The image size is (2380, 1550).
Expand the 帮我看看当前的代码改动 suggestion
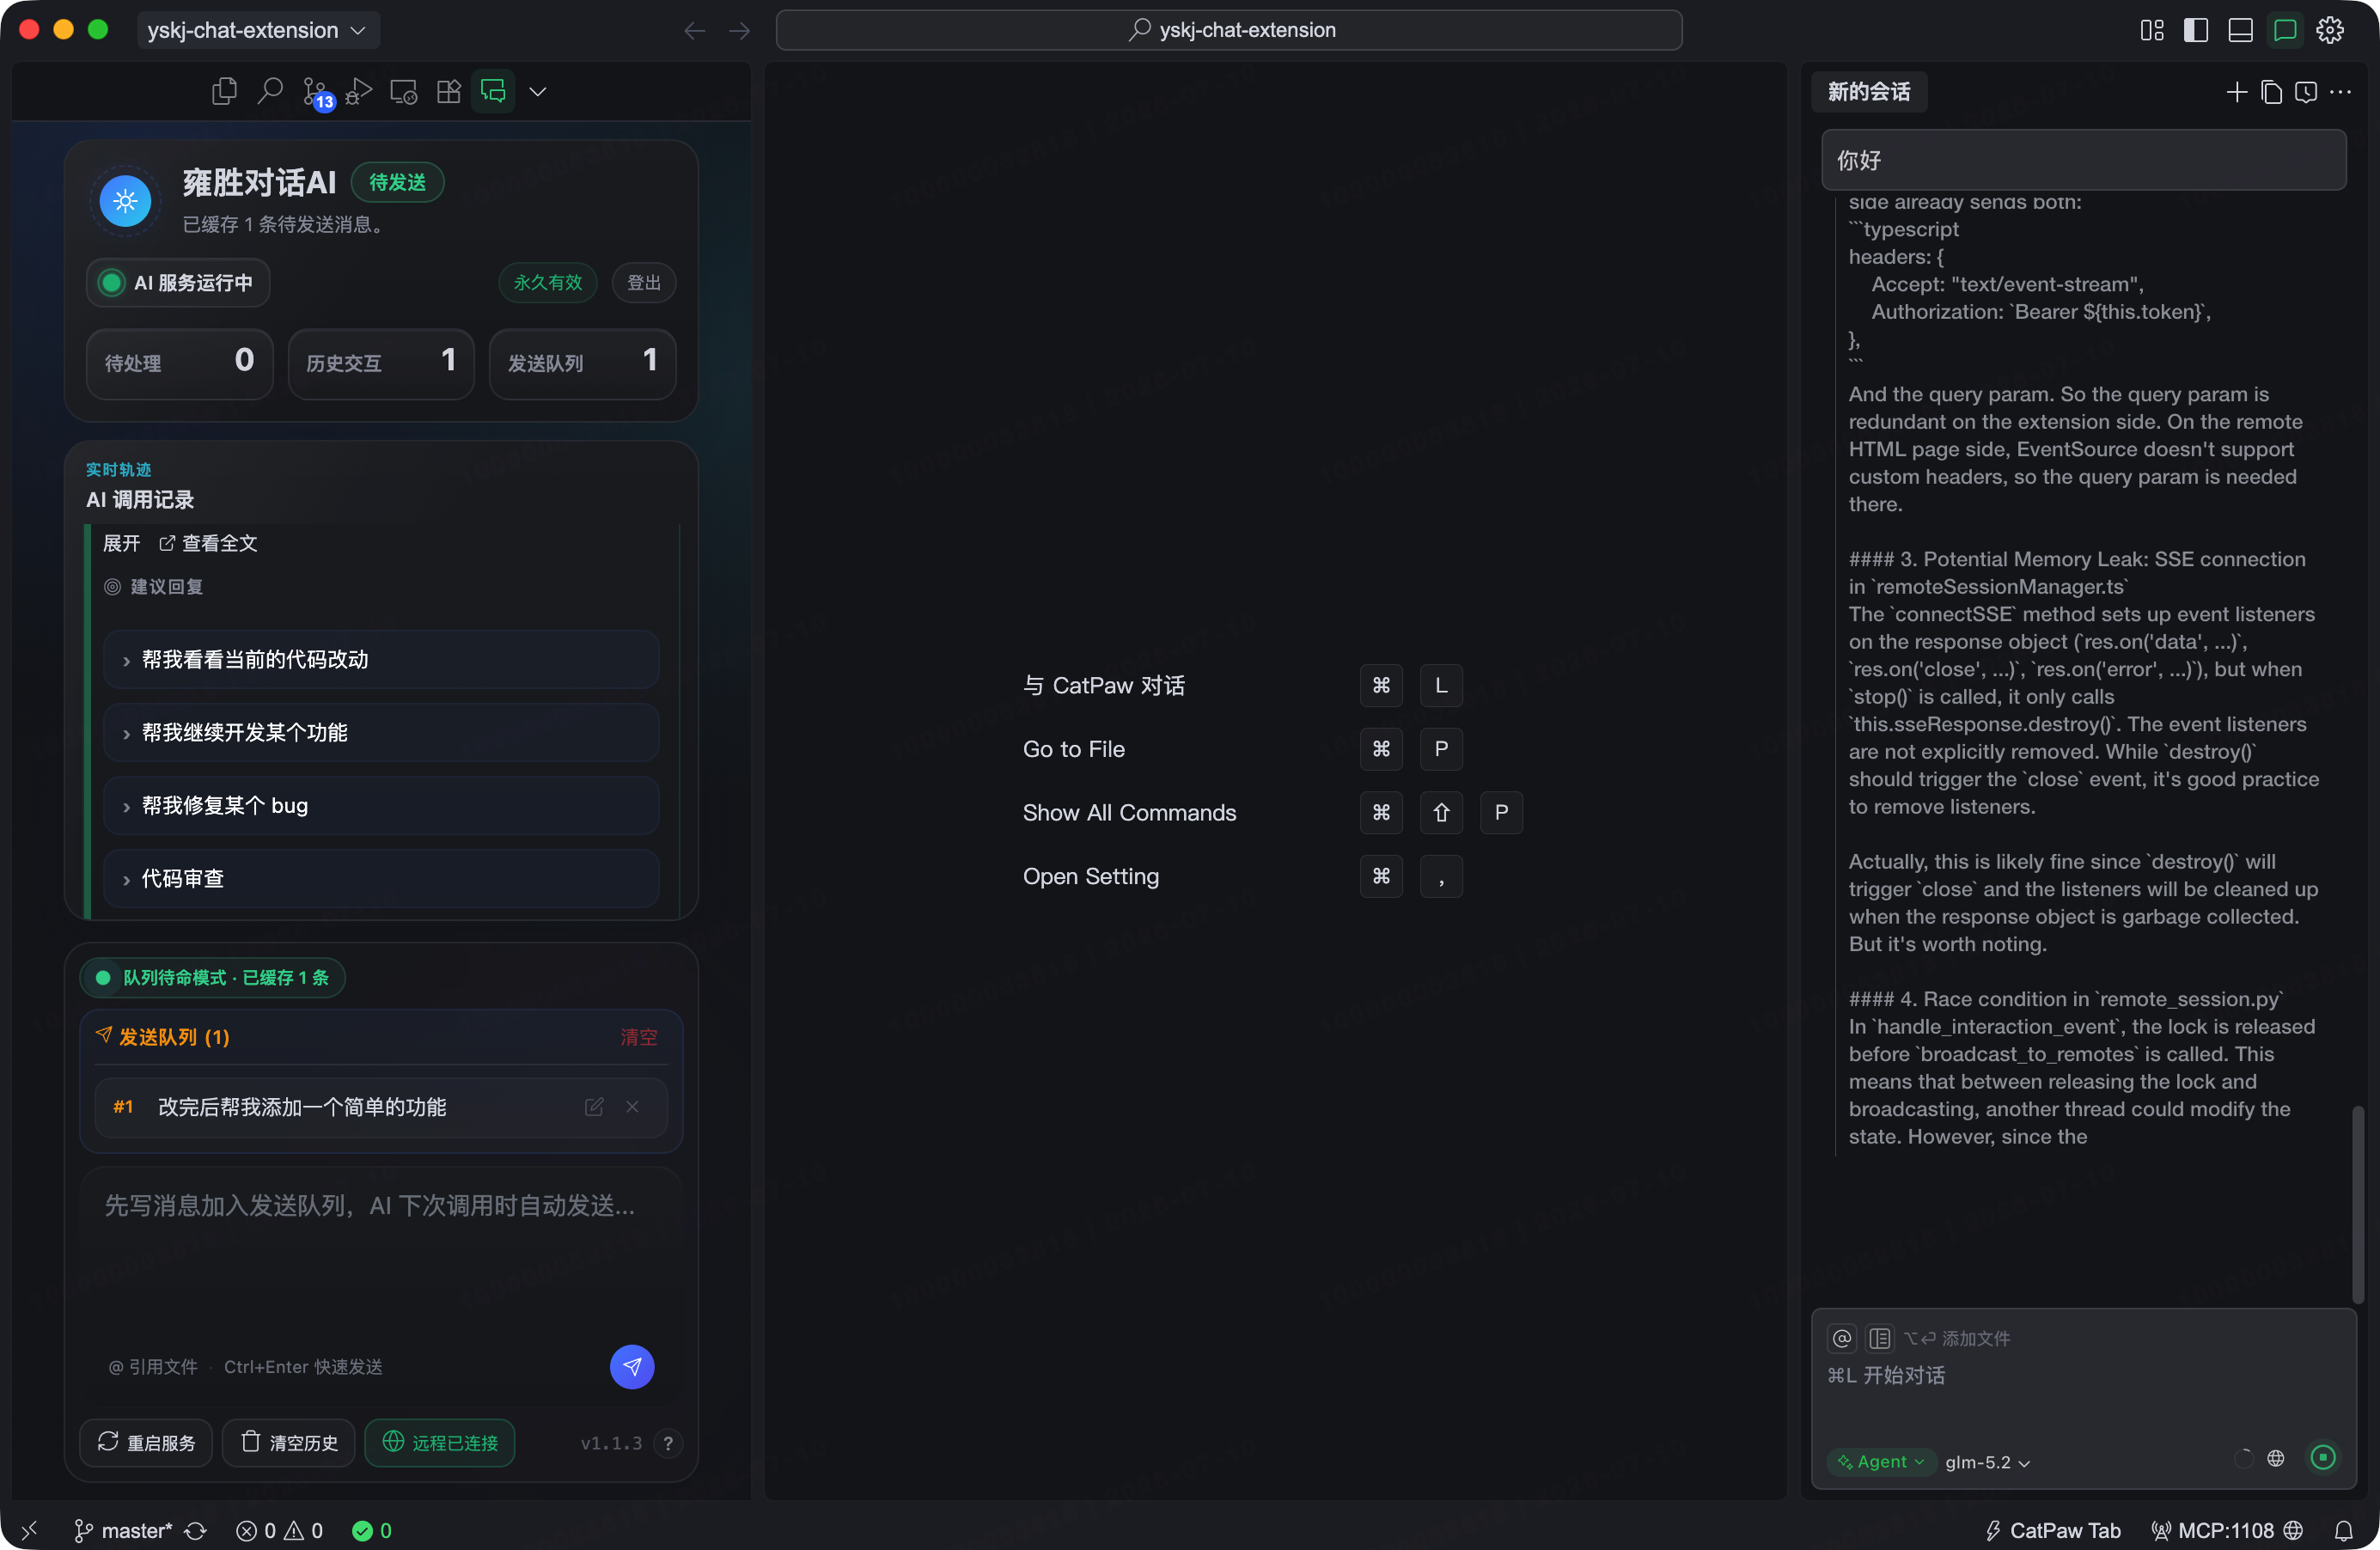point(381,659)
